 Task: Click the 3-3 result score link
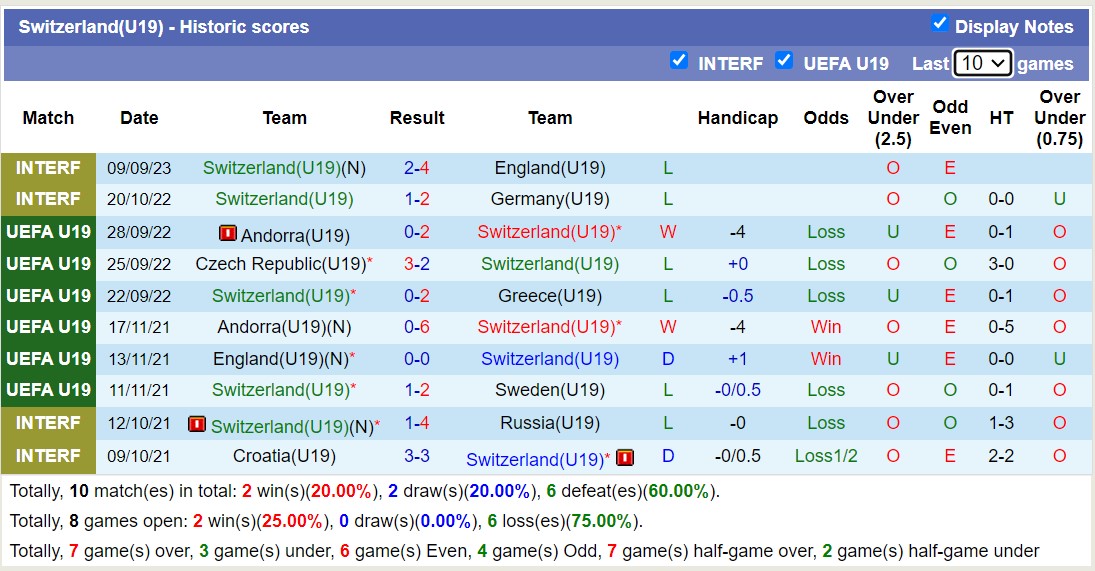pos(417,456)
